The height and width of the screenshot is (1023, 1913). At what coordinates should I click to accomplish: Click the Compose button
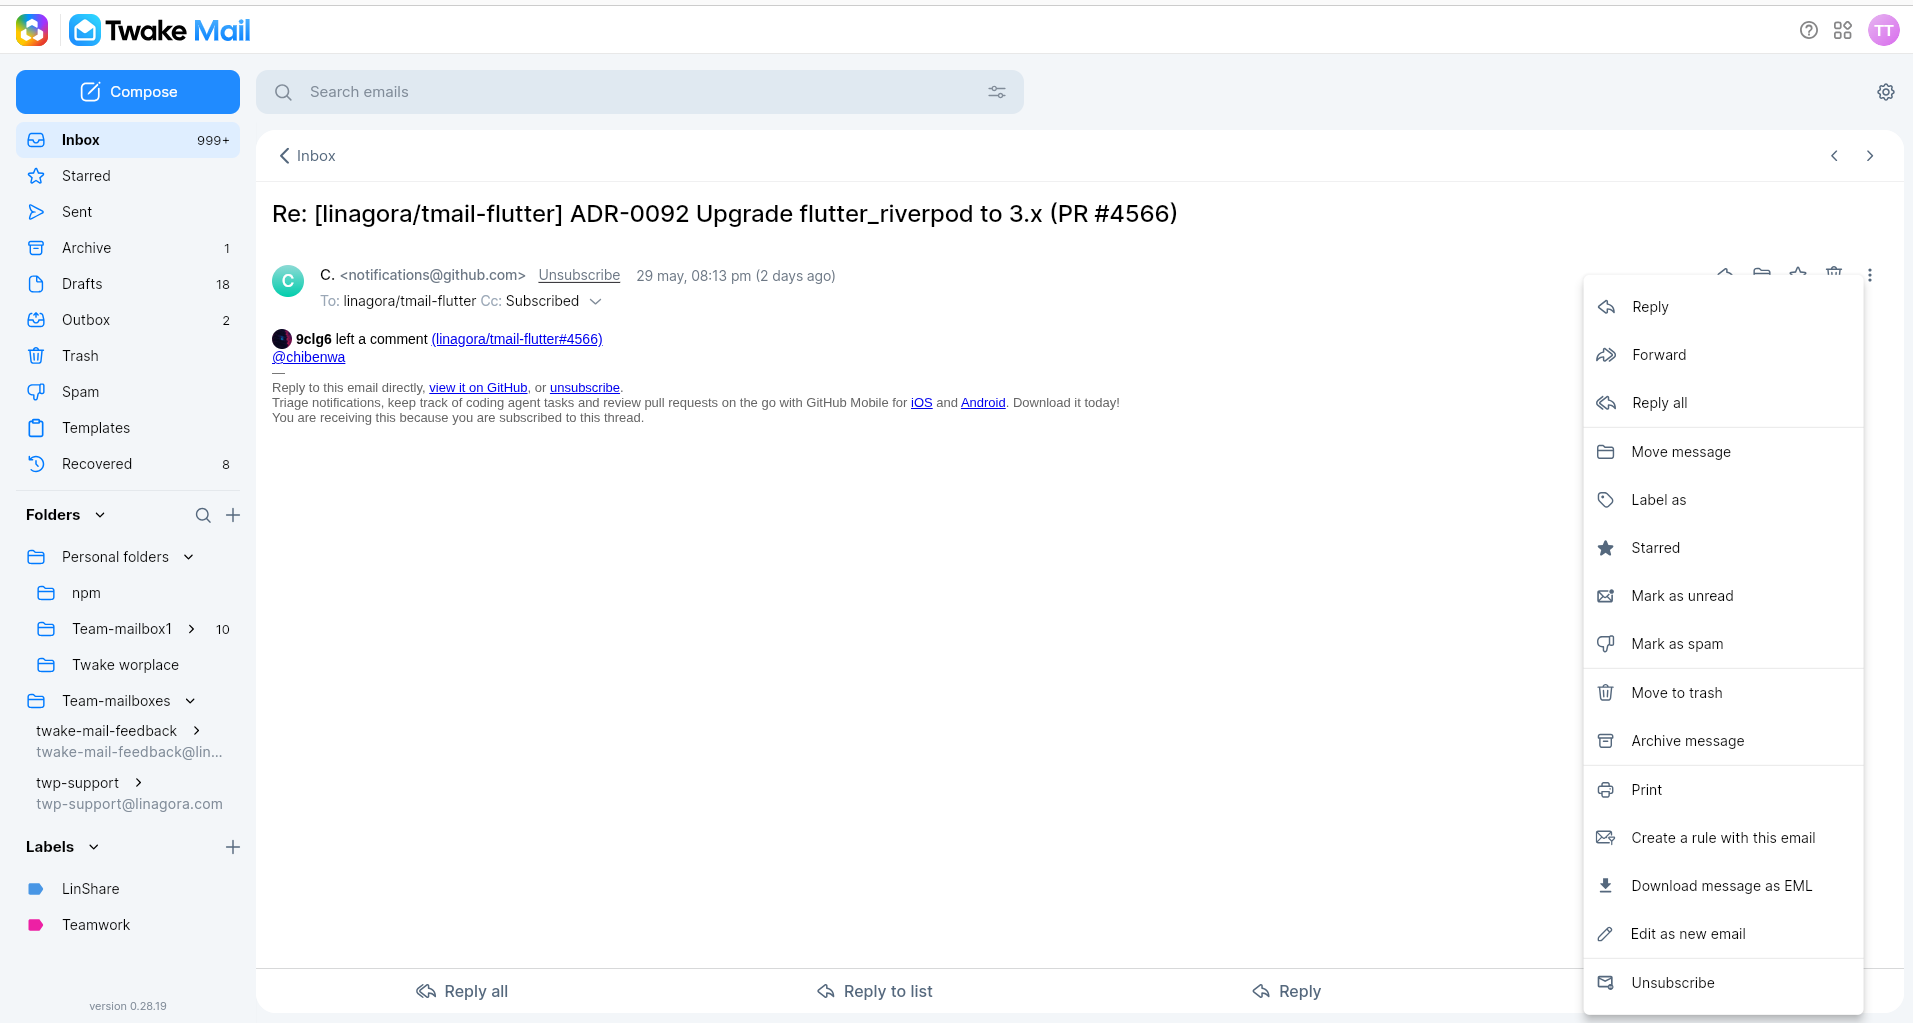point(128,92)
